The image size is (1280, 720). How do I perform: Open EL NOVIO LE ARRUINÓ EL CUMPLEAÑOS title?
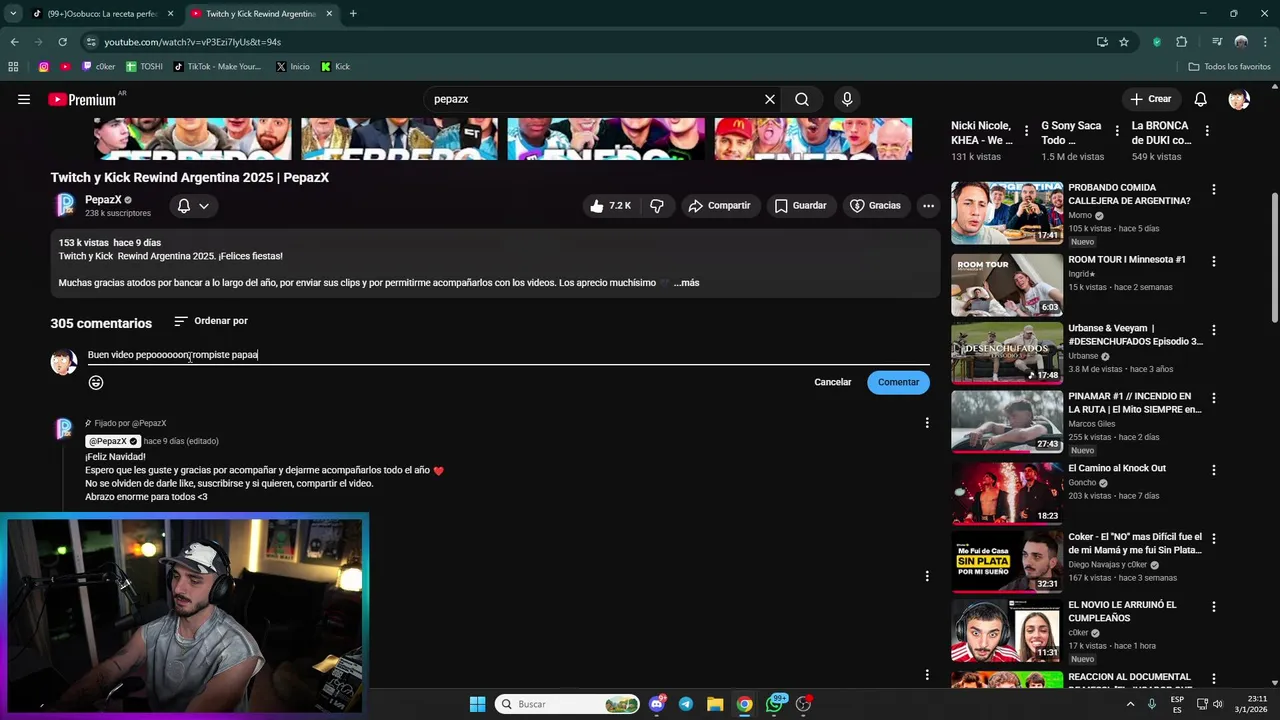pyautogui.click(x=1122, y=611)
